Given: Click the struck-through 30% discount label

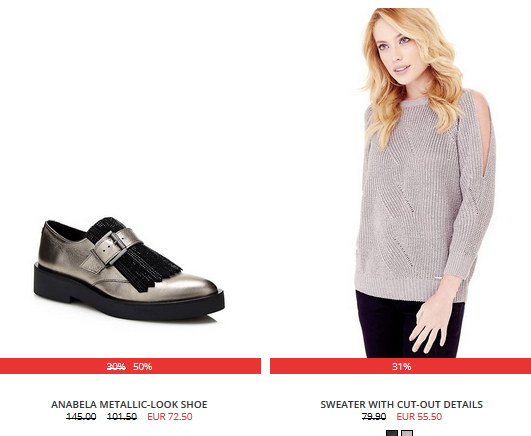Looking at the screenshot, I should pyautogui.click(x=116, y=367).
